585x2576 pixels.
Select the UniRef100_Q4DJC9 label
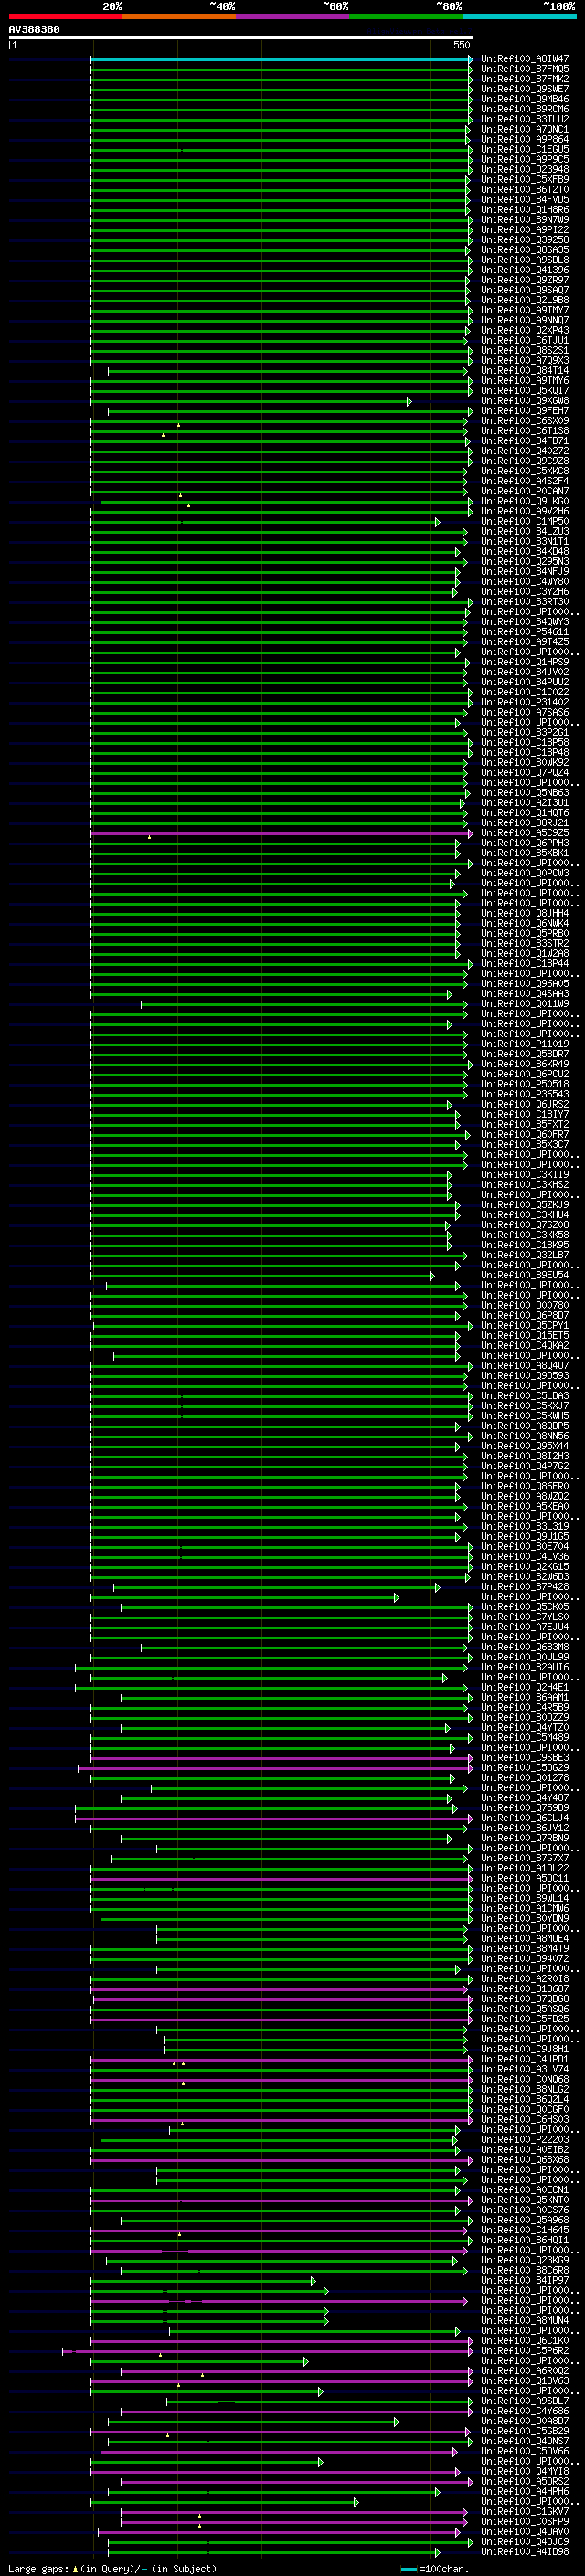point(525,2542)
